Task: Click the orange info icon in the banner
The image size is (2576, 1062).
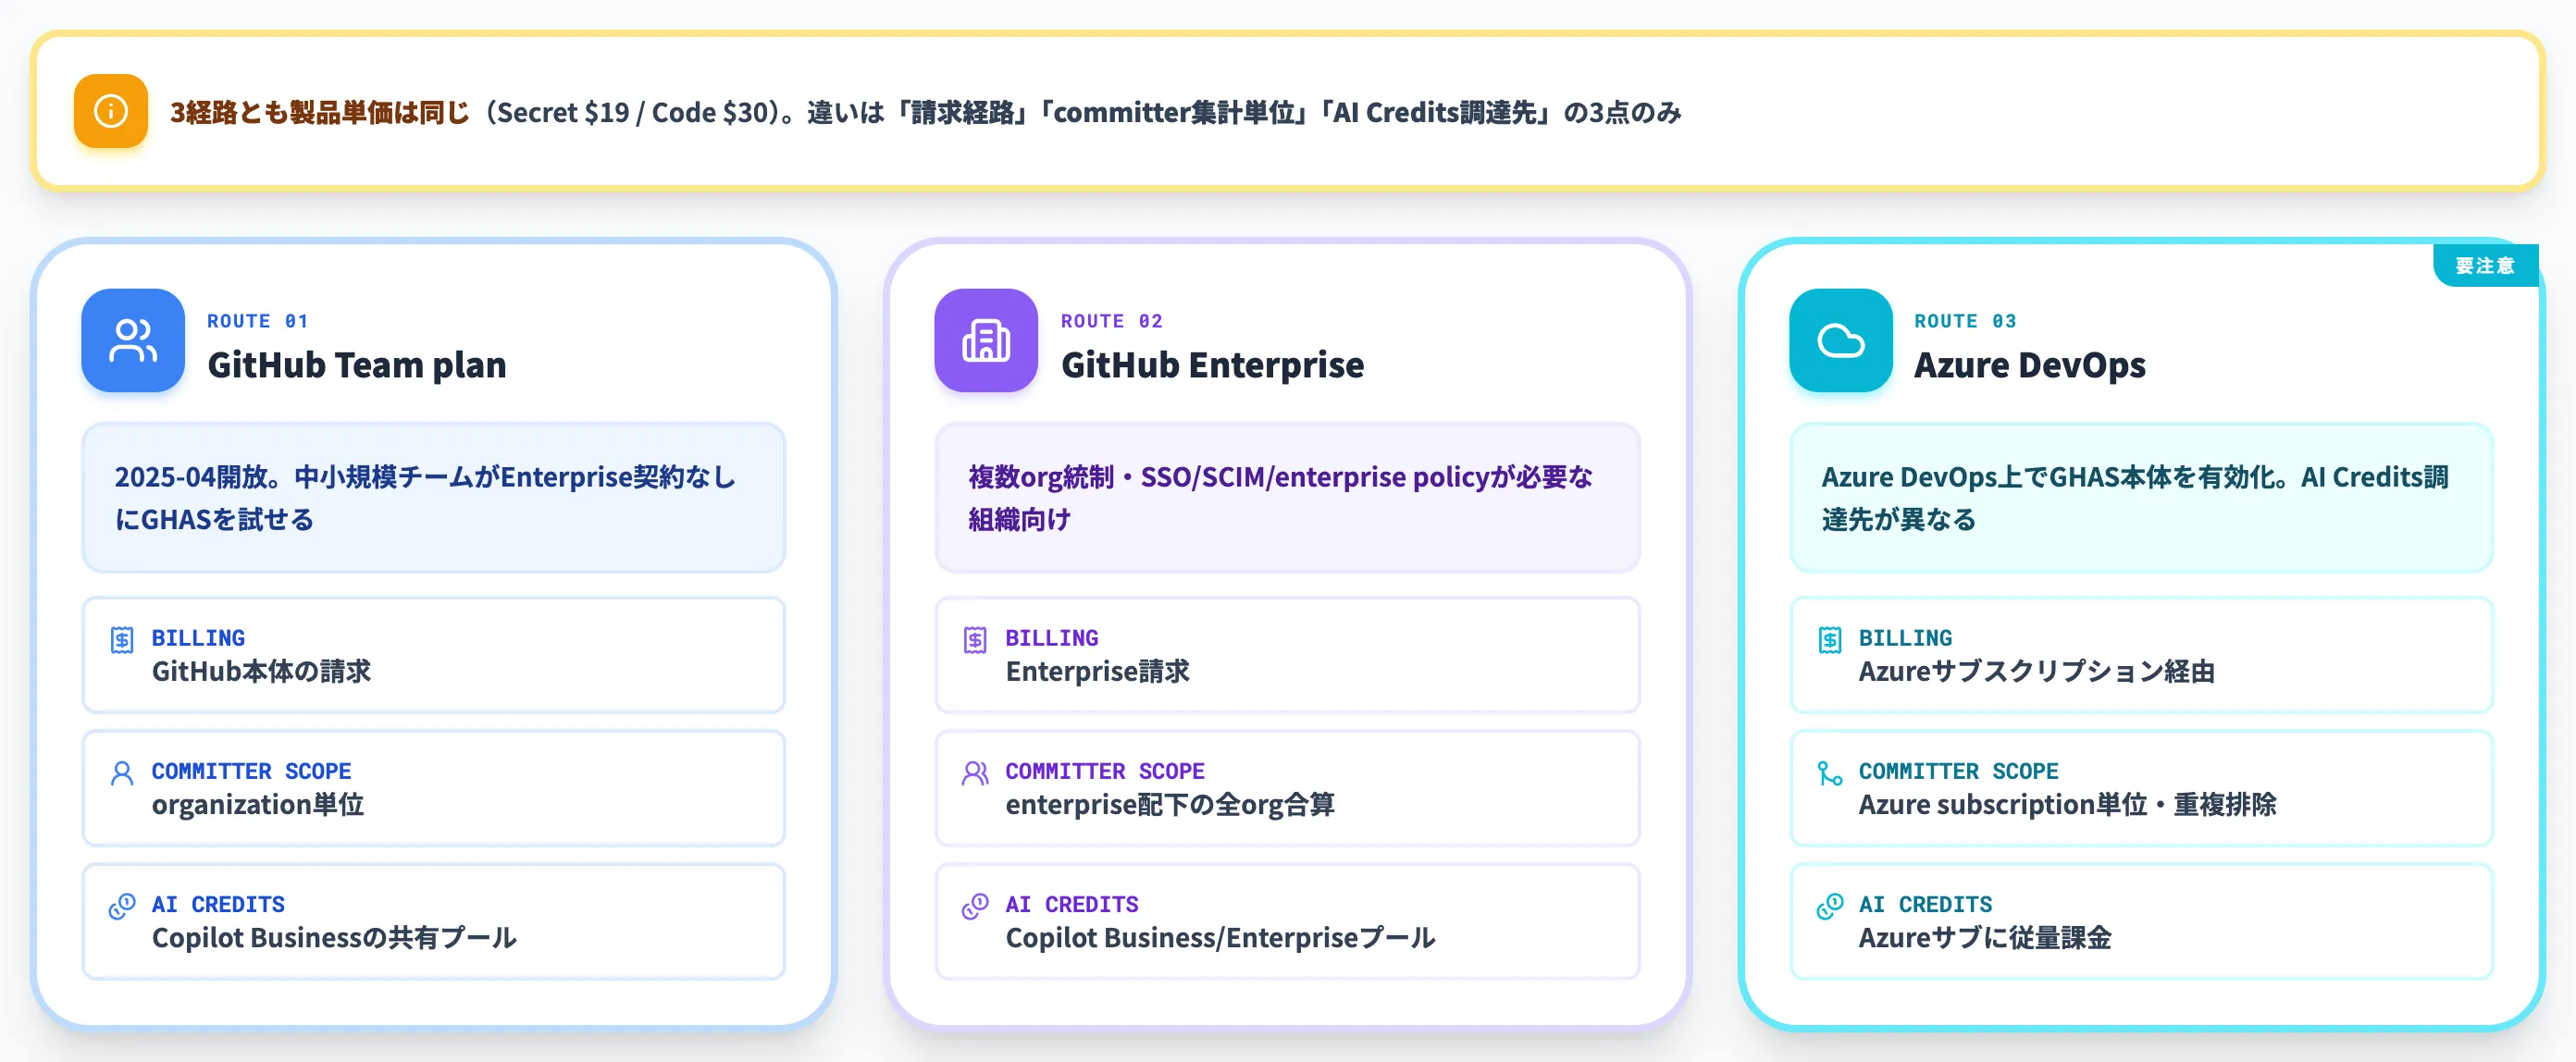Action: (x=111, y=111)
